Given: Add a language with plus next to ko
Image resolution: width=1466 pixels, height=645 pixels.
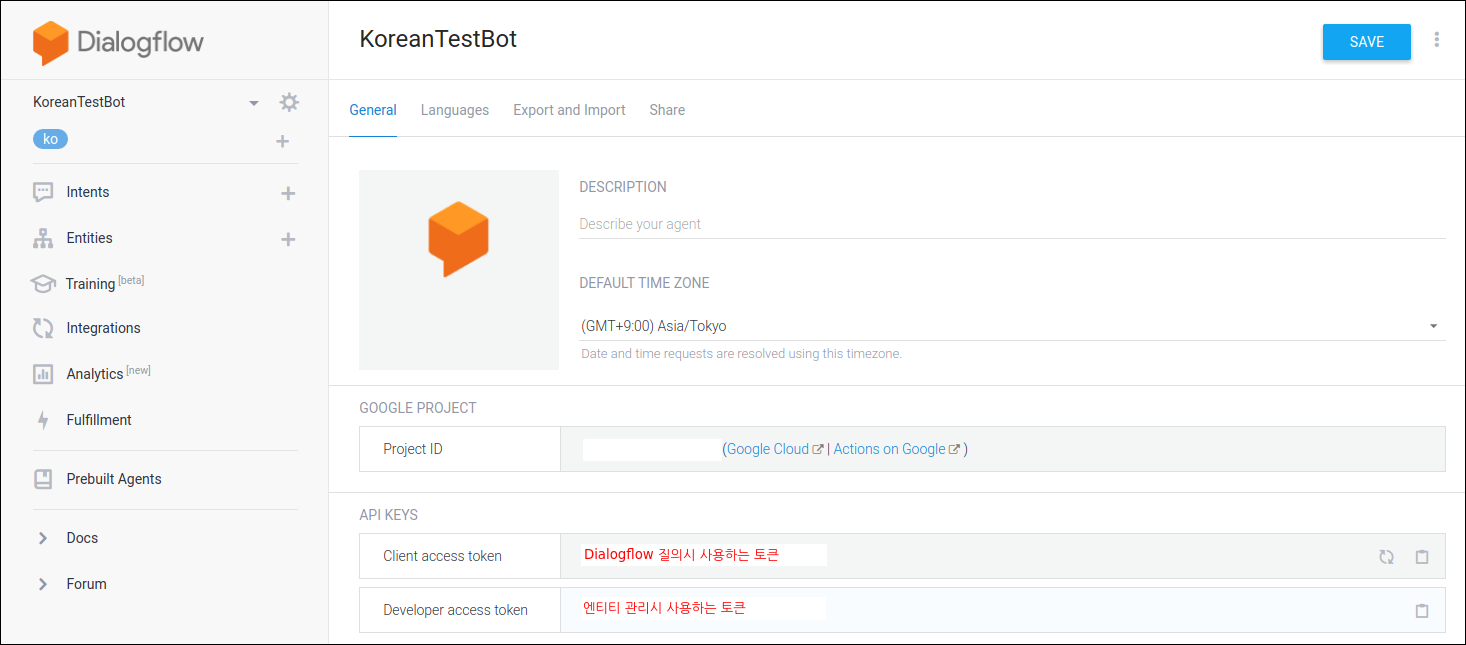Looking at the screenshot, I should (282, 141).
